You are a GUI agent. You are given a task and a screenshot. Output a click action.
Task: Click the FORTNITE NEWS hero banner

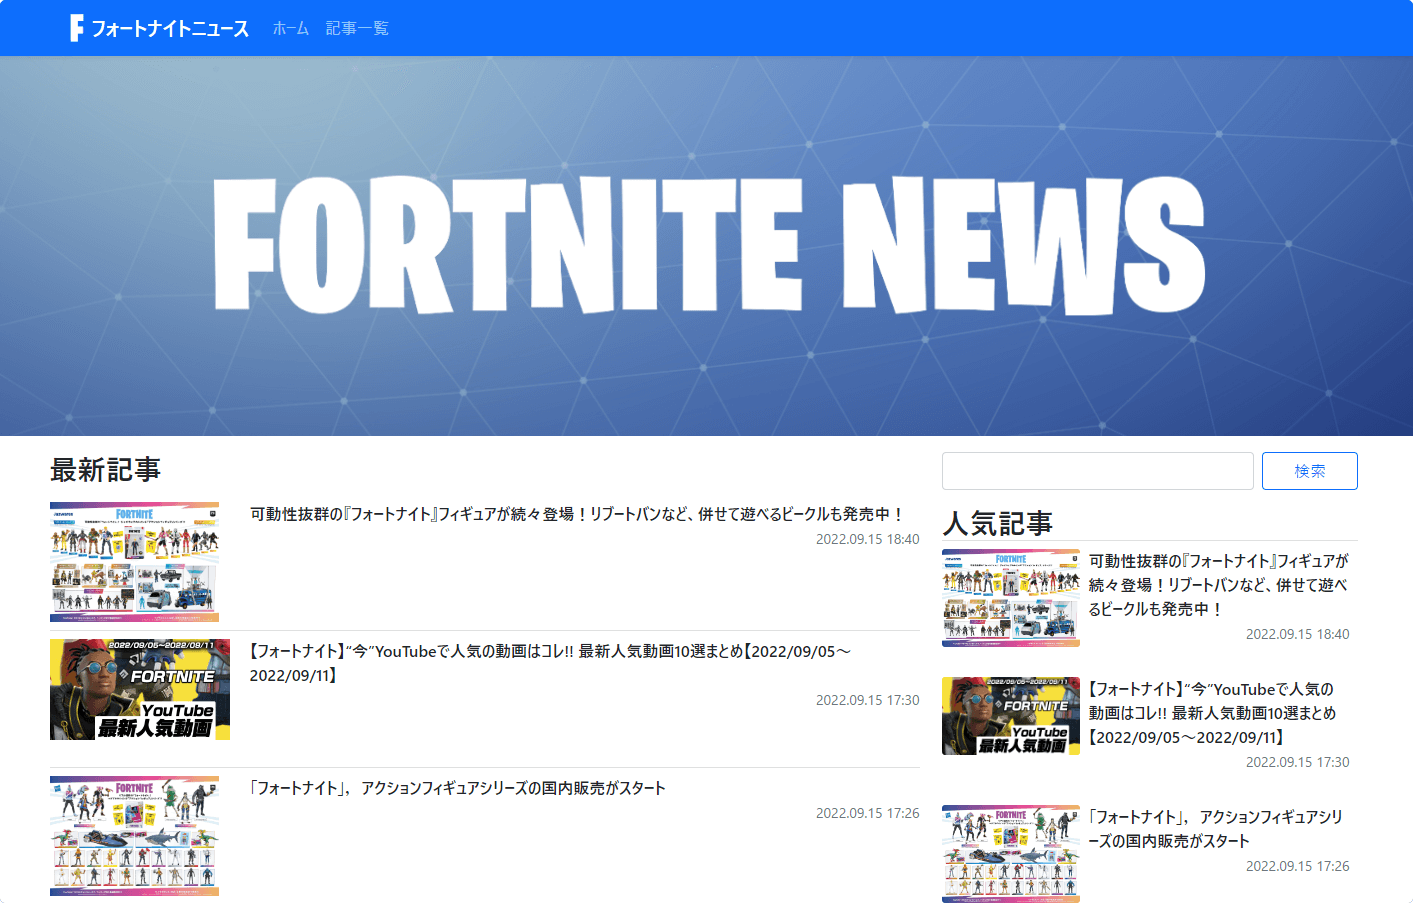[706, 246]
